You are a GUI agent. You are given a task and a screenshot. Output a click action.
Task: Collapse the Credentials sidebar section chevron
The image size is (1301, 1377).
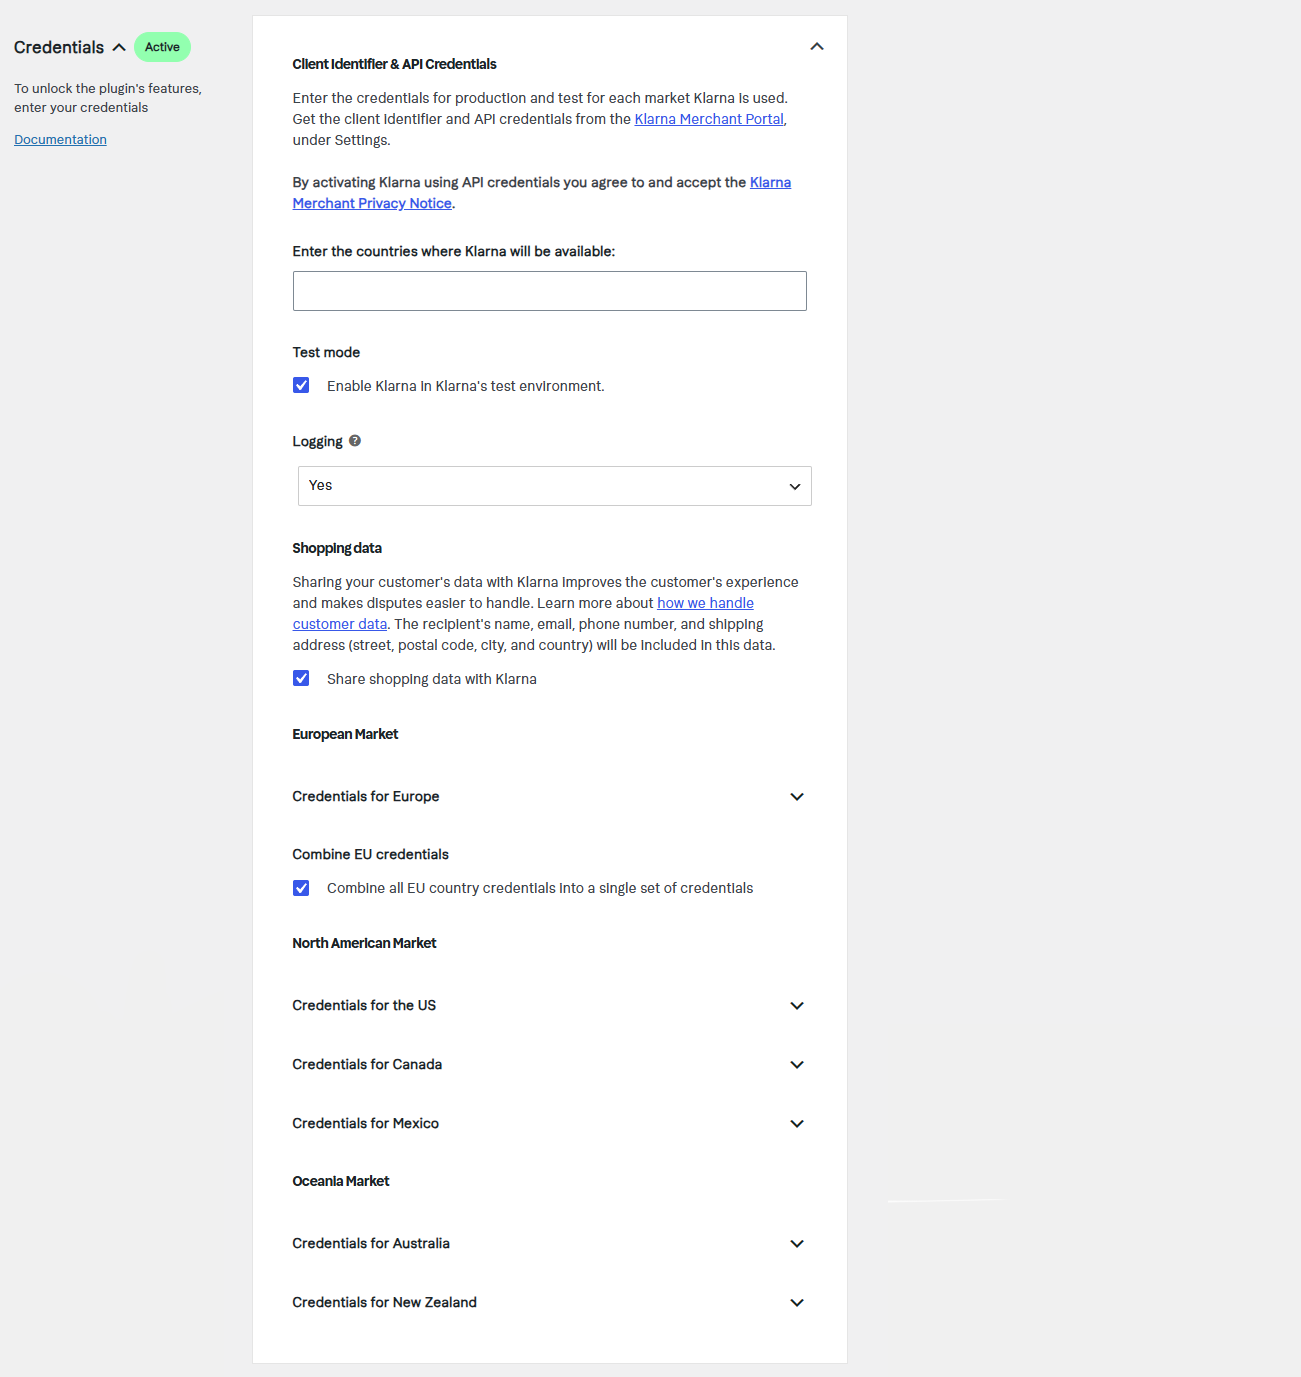click(x=119, y=47)
